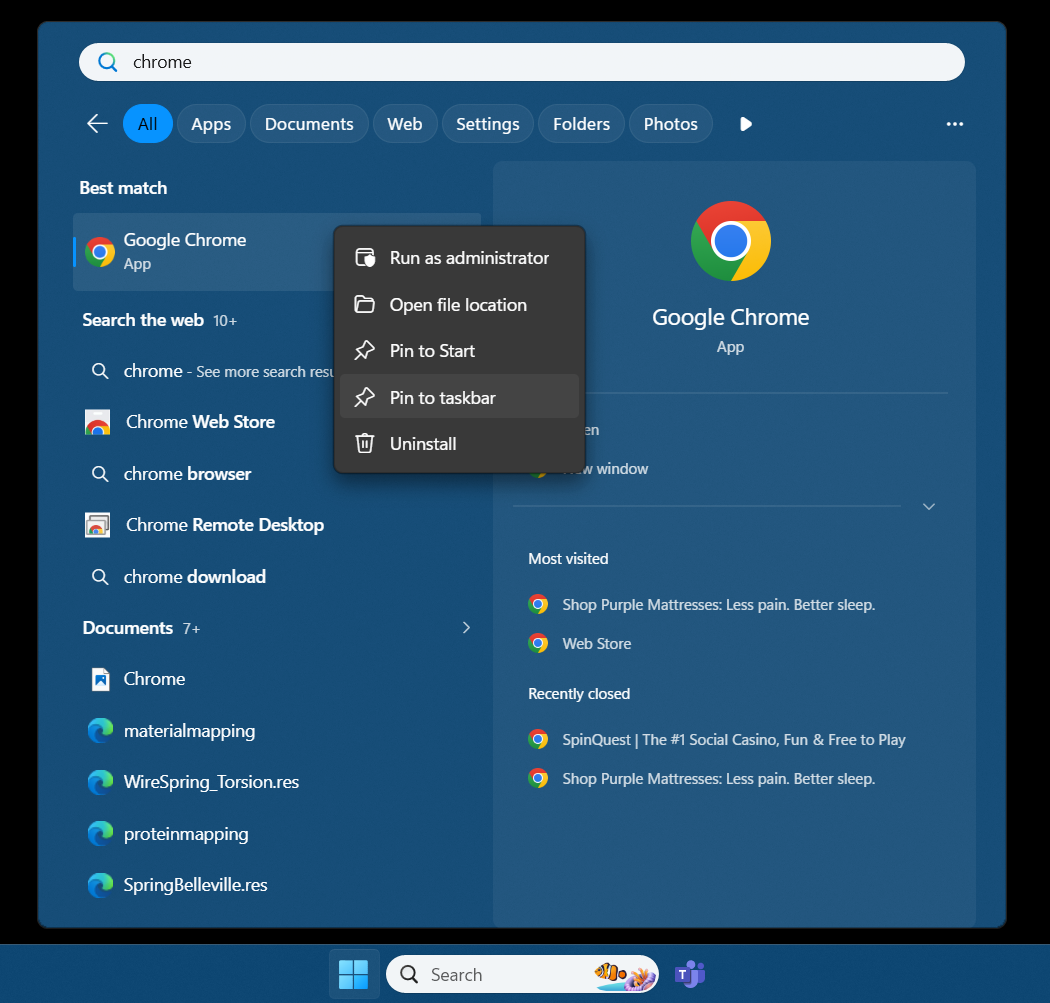Open the proteinmapping document
The height and width of the screenshot is (1003, 1050).
tap(276, 834)
